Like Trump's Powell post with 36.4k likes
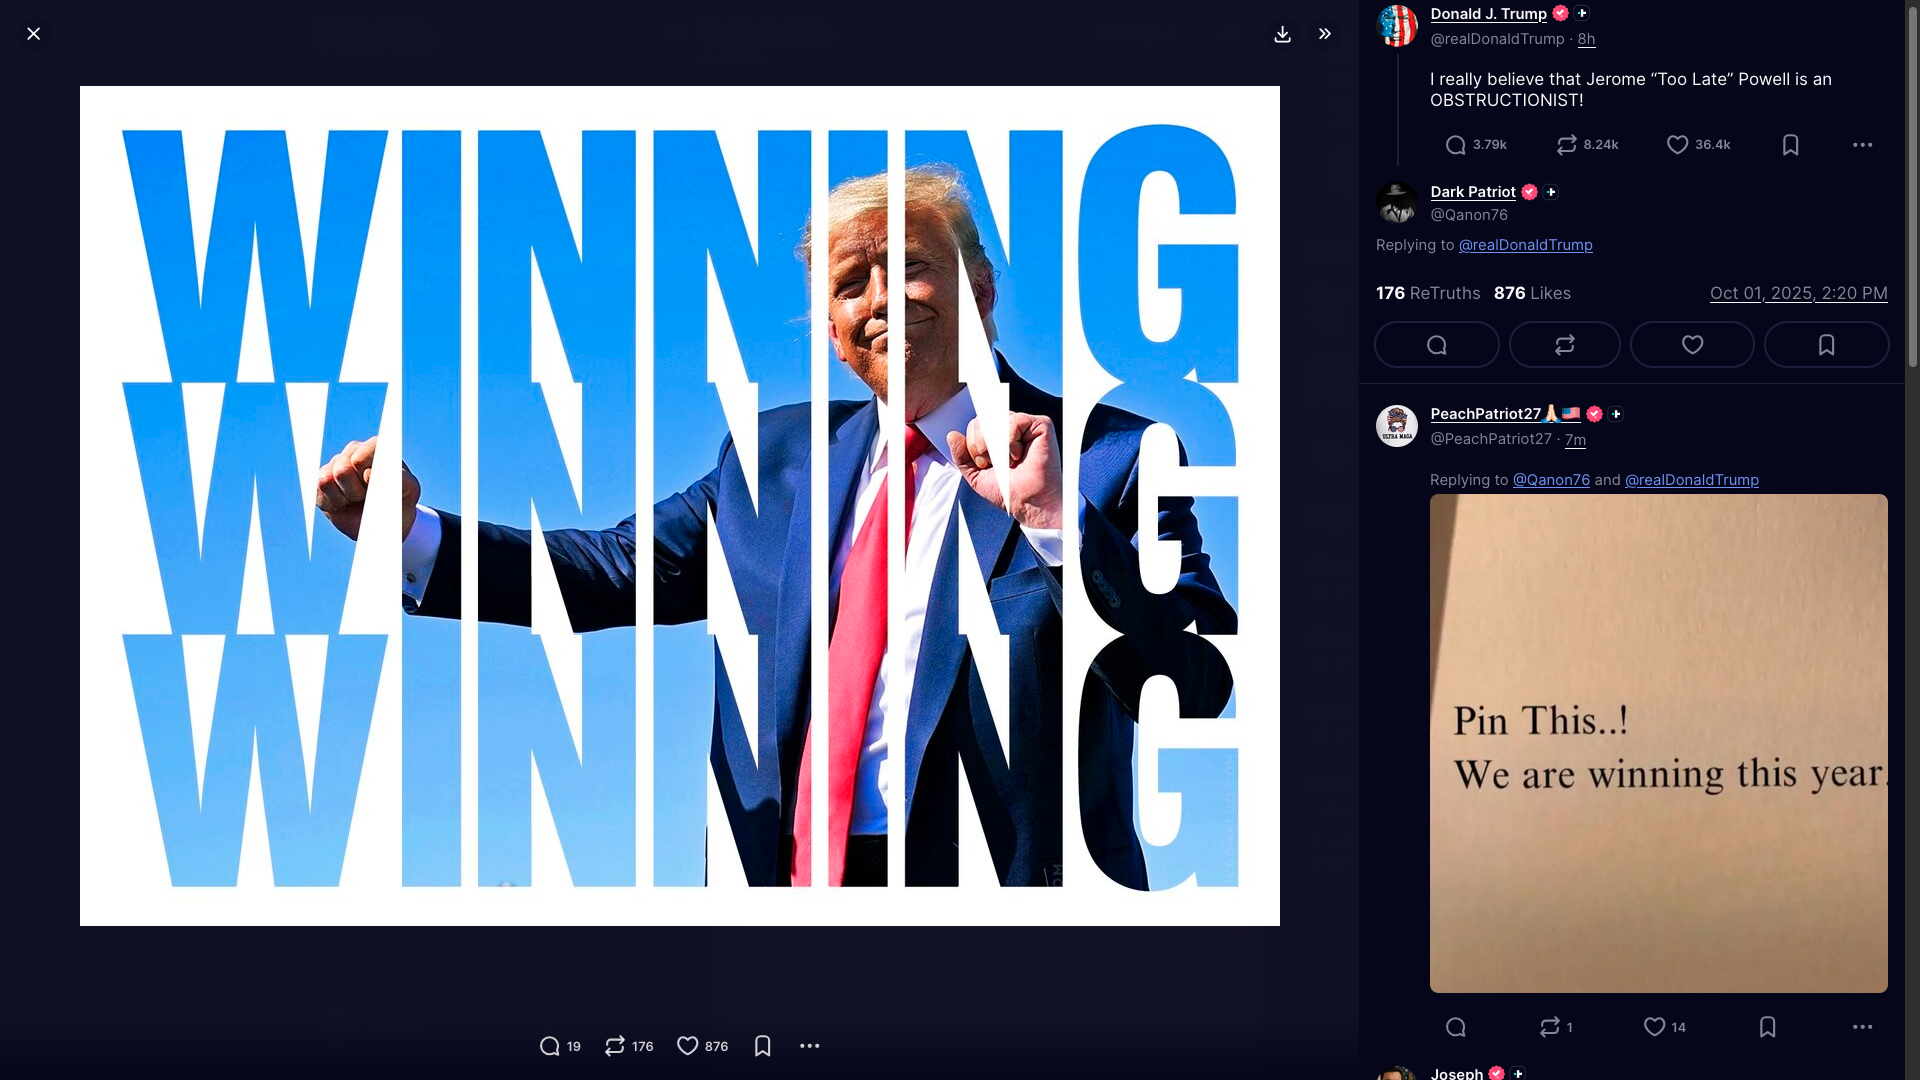 pyautogui.click(x=1698, y=145)
